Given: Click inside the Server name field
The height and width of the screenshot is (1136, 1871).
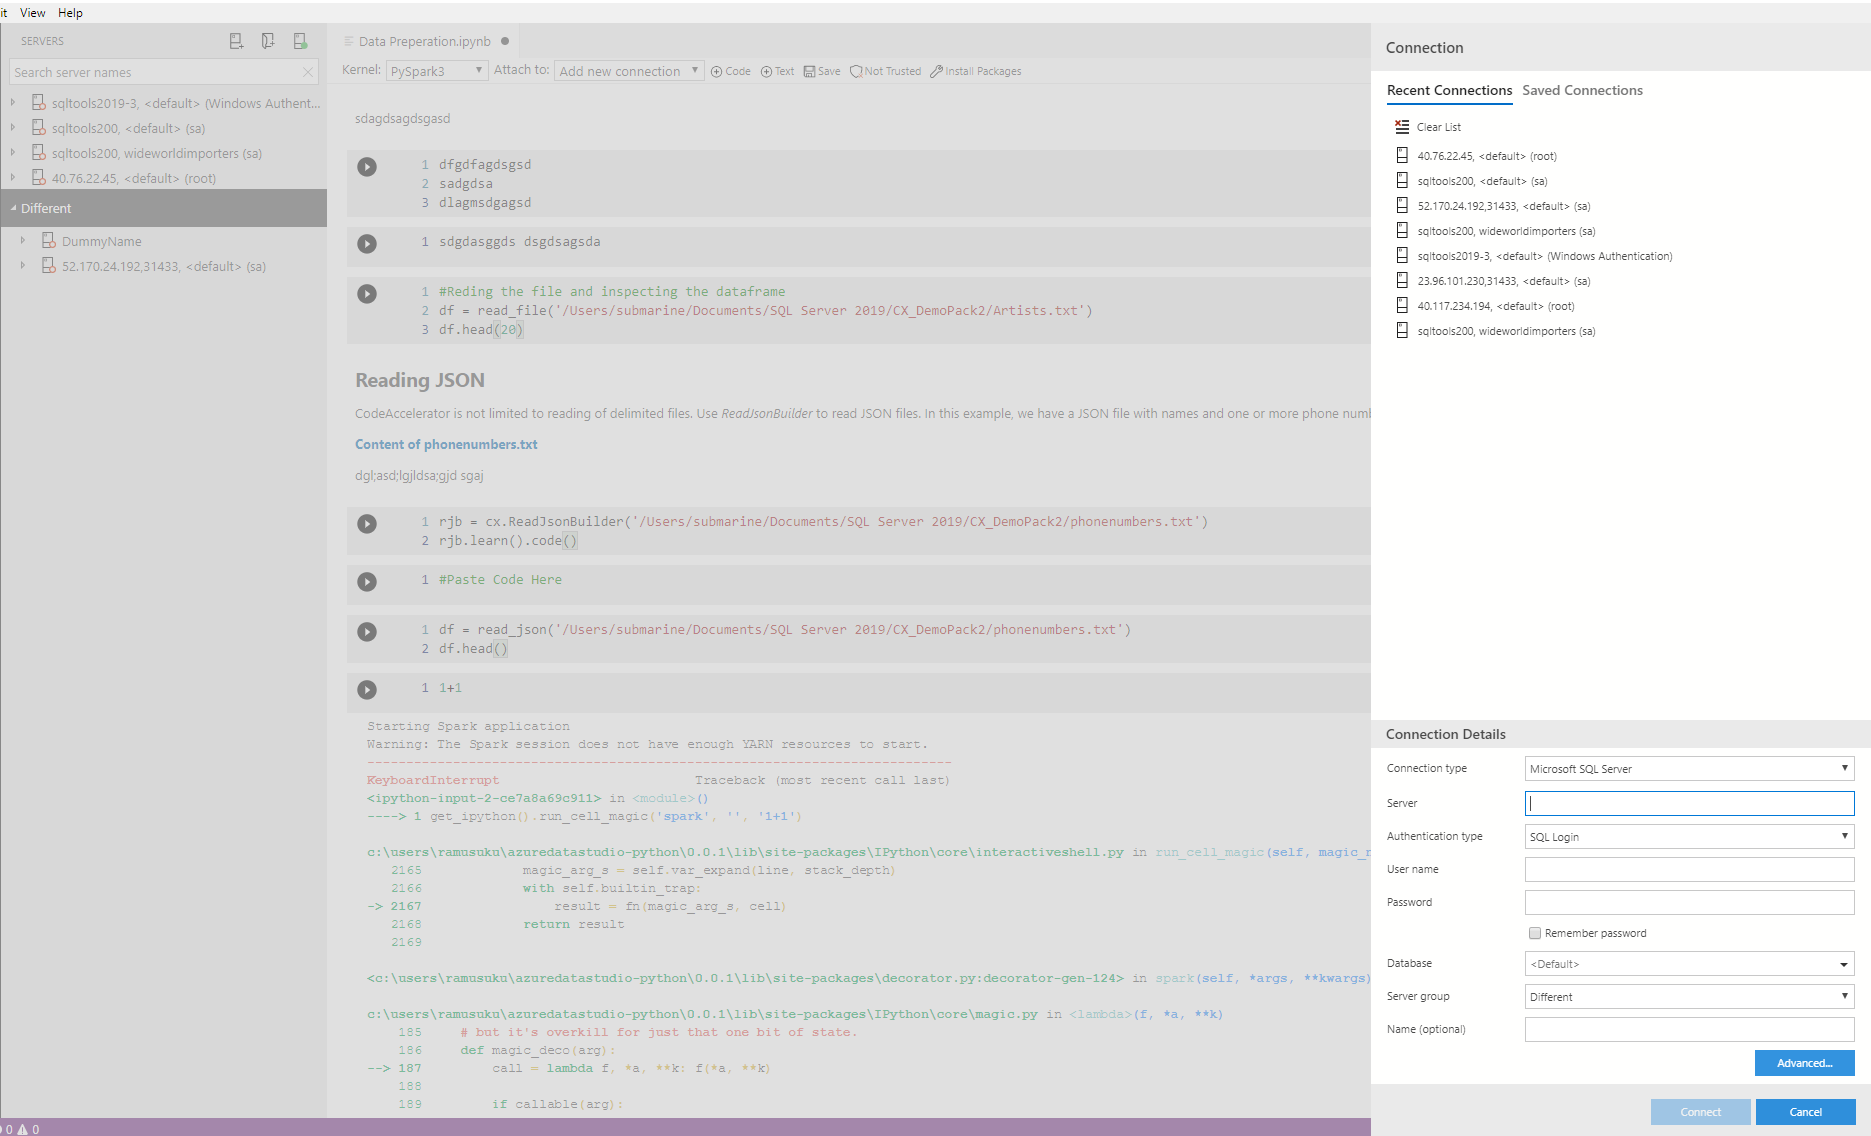Looking at the screenshot, I should point(1688,803).
